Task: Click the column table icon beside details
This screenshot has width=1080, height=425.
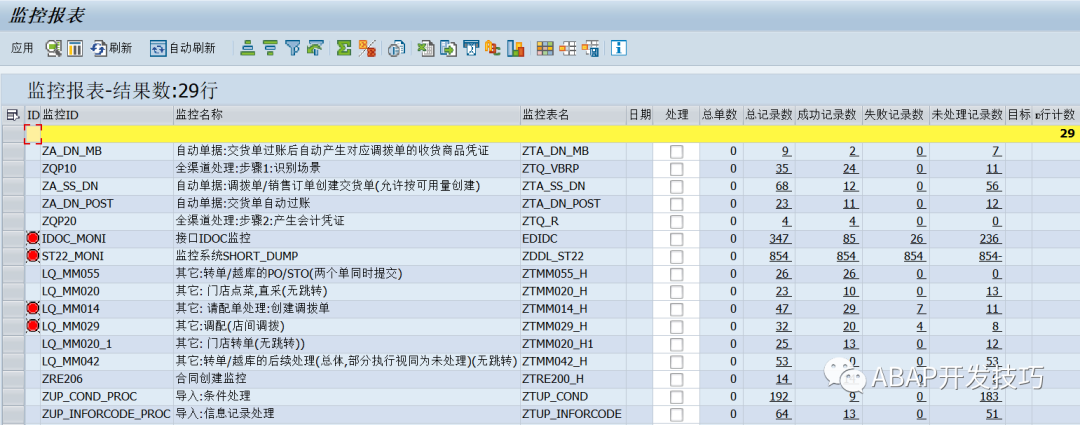Action: (74, 48)
